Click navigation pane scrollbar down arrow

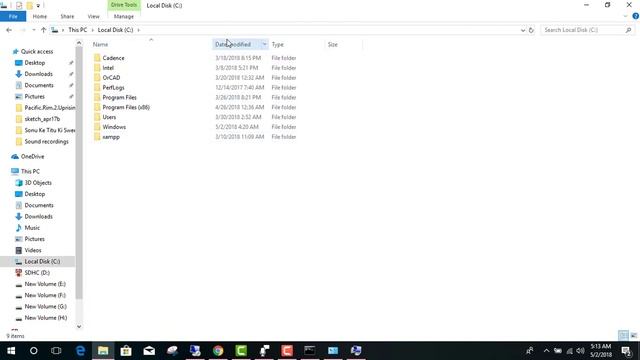[79, 327]
